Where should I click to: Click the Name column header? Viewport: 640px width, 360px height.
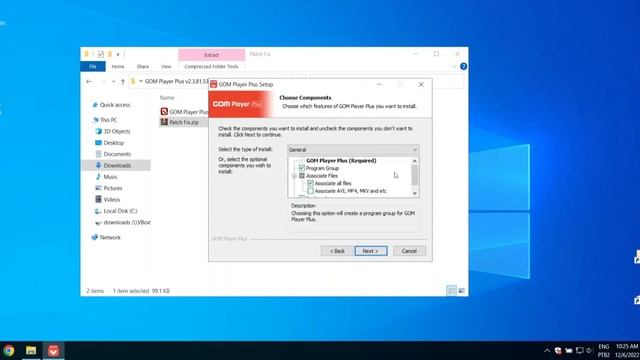point(167,98)
